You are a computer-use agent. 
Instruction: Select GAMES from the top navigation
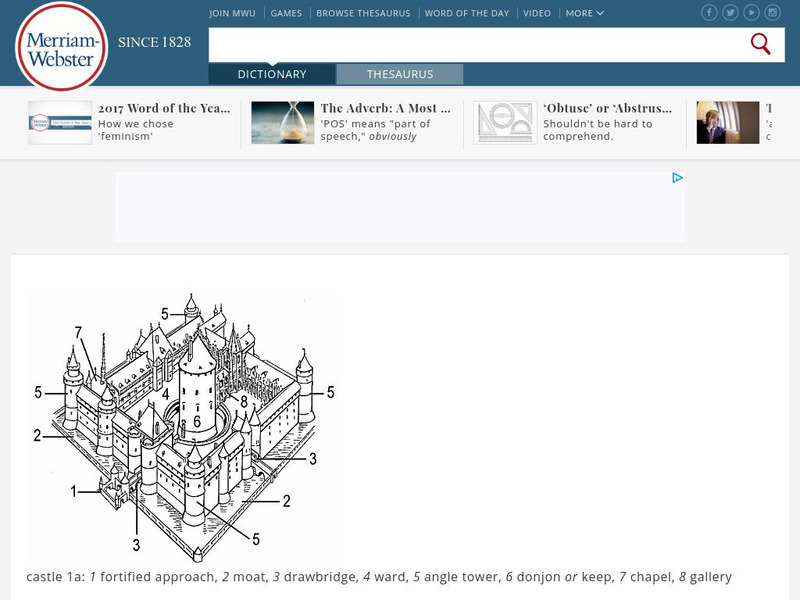[285, 13]
